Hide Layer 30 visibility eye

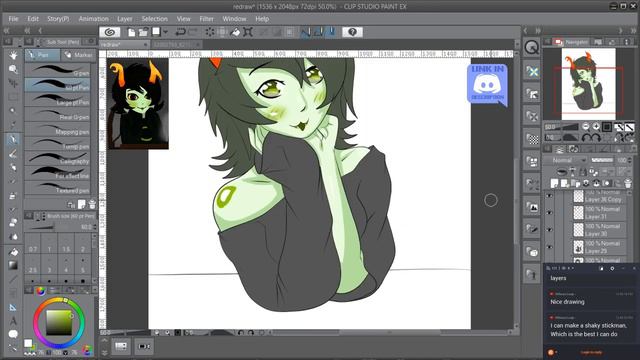[549, 230]
